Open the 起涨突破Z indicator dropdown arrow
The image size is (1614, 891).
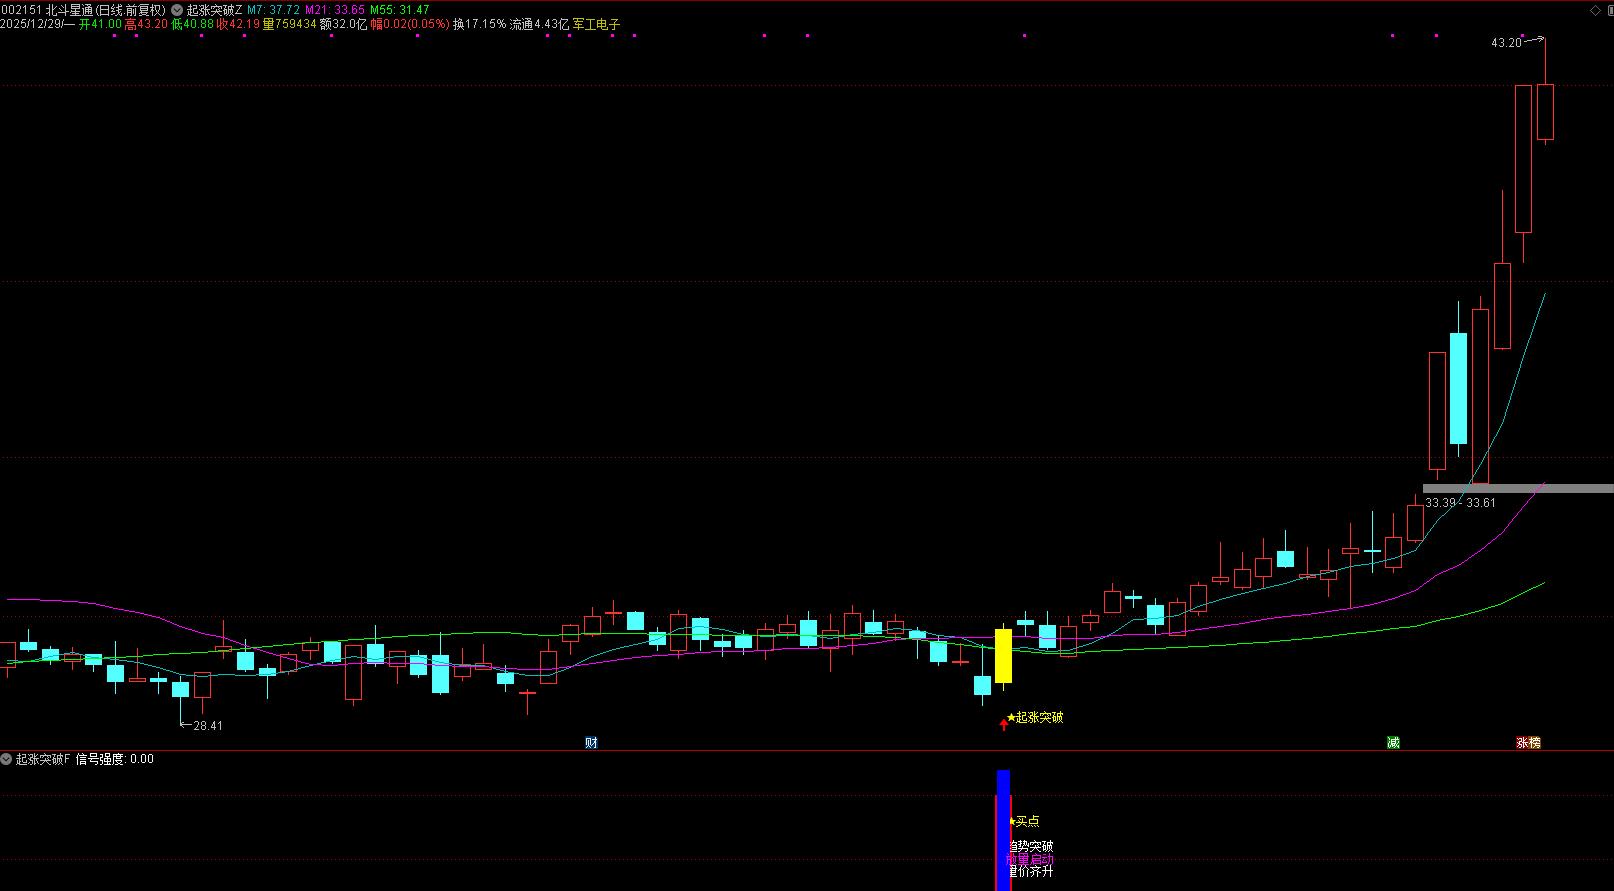tap(177, 10)
